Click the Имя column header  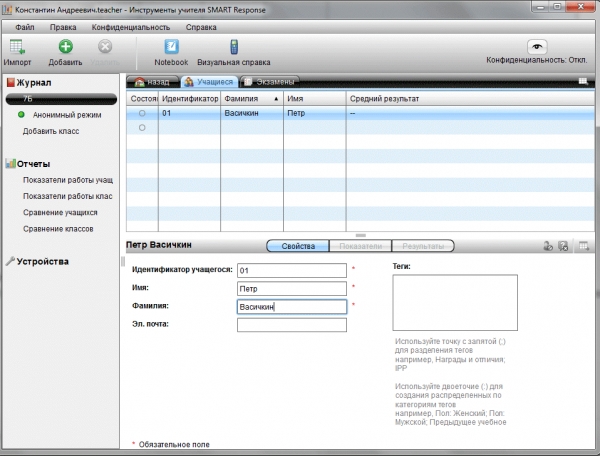pyautogui.click(x=315, y=99)
